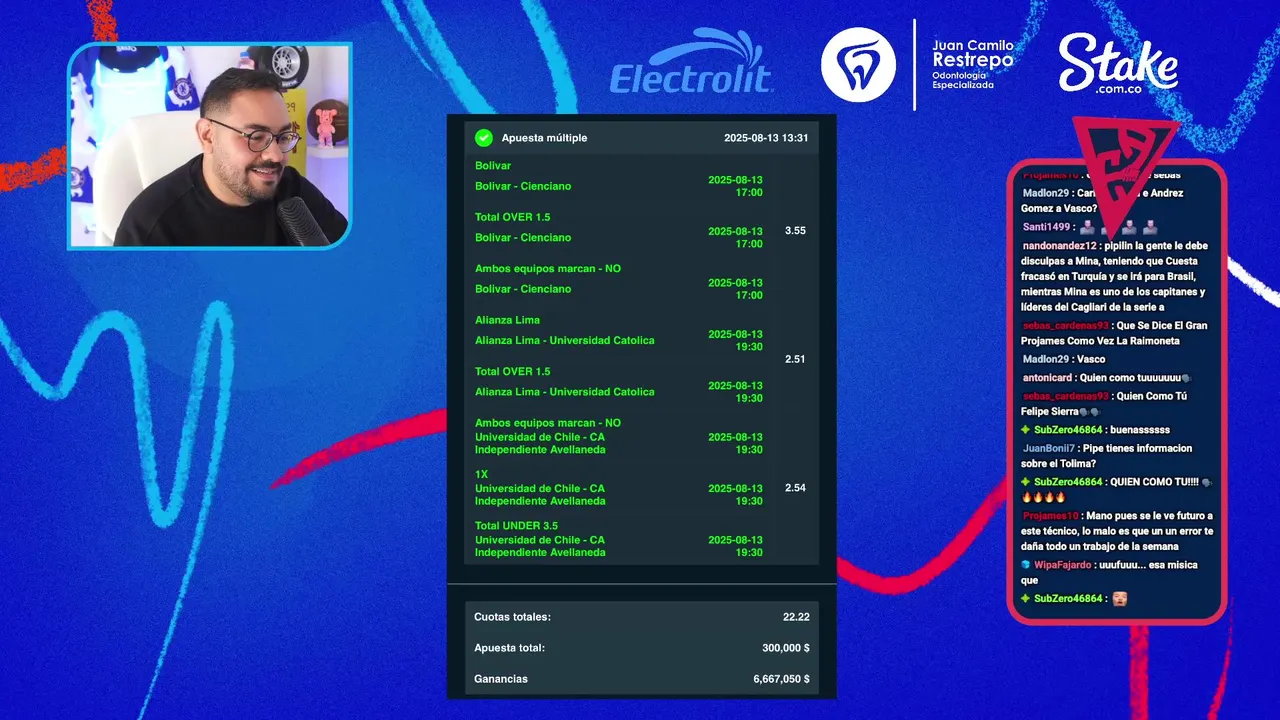Click the face emote in SubZero46864's last message
The height and width of the screenshot is (720, 1280).
click(1119, 598)
